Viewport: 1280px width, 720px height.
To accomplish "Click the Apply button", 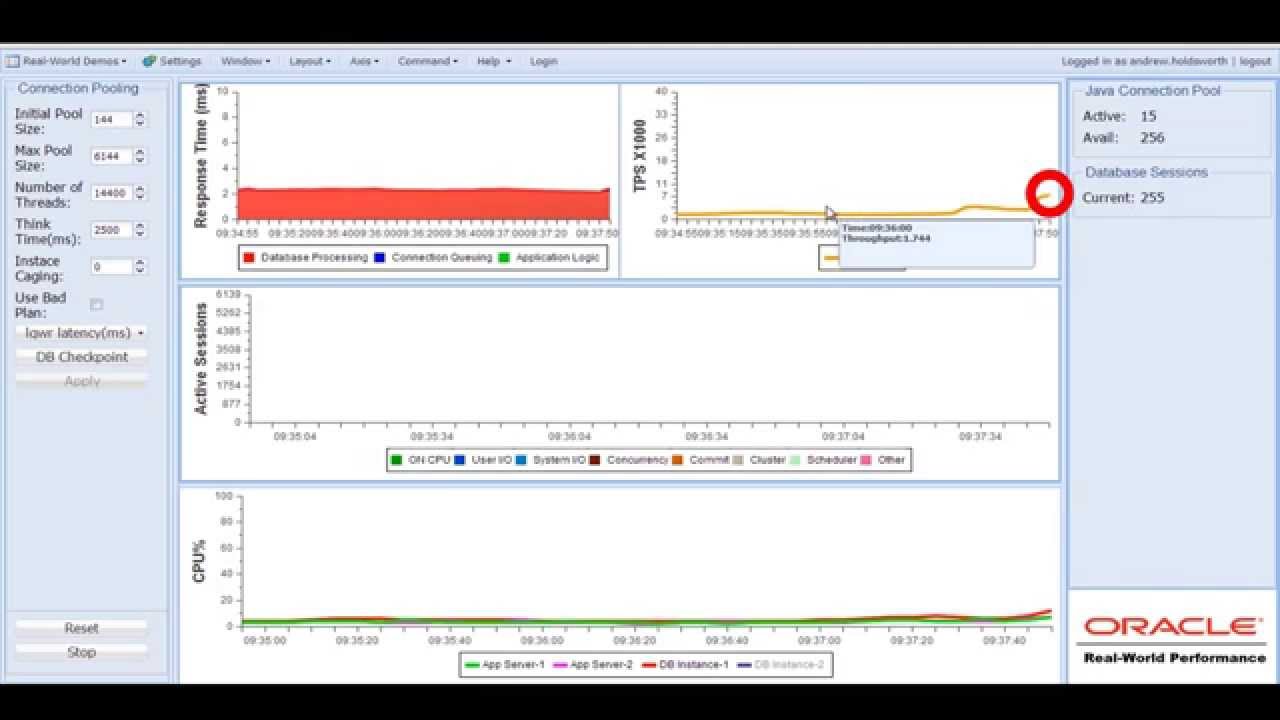I will click(82, 381).
